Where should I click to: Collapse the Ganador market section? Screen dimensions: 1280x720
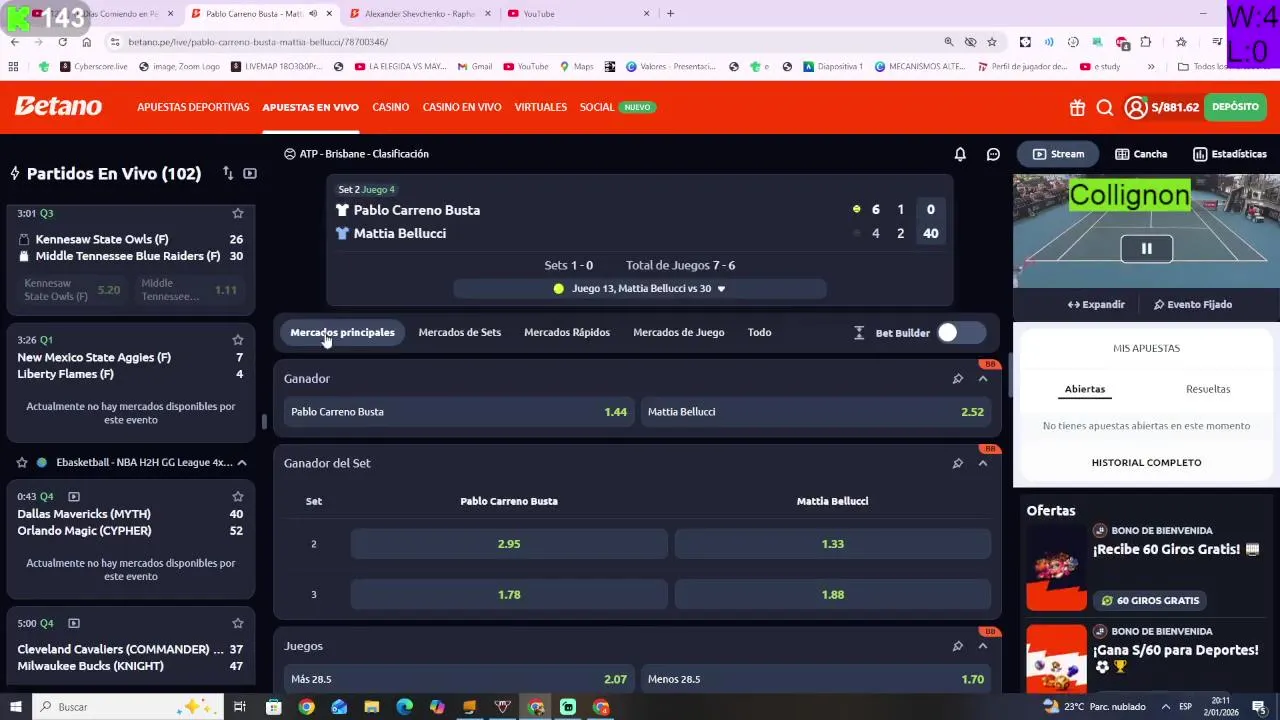tap(983, 379)
